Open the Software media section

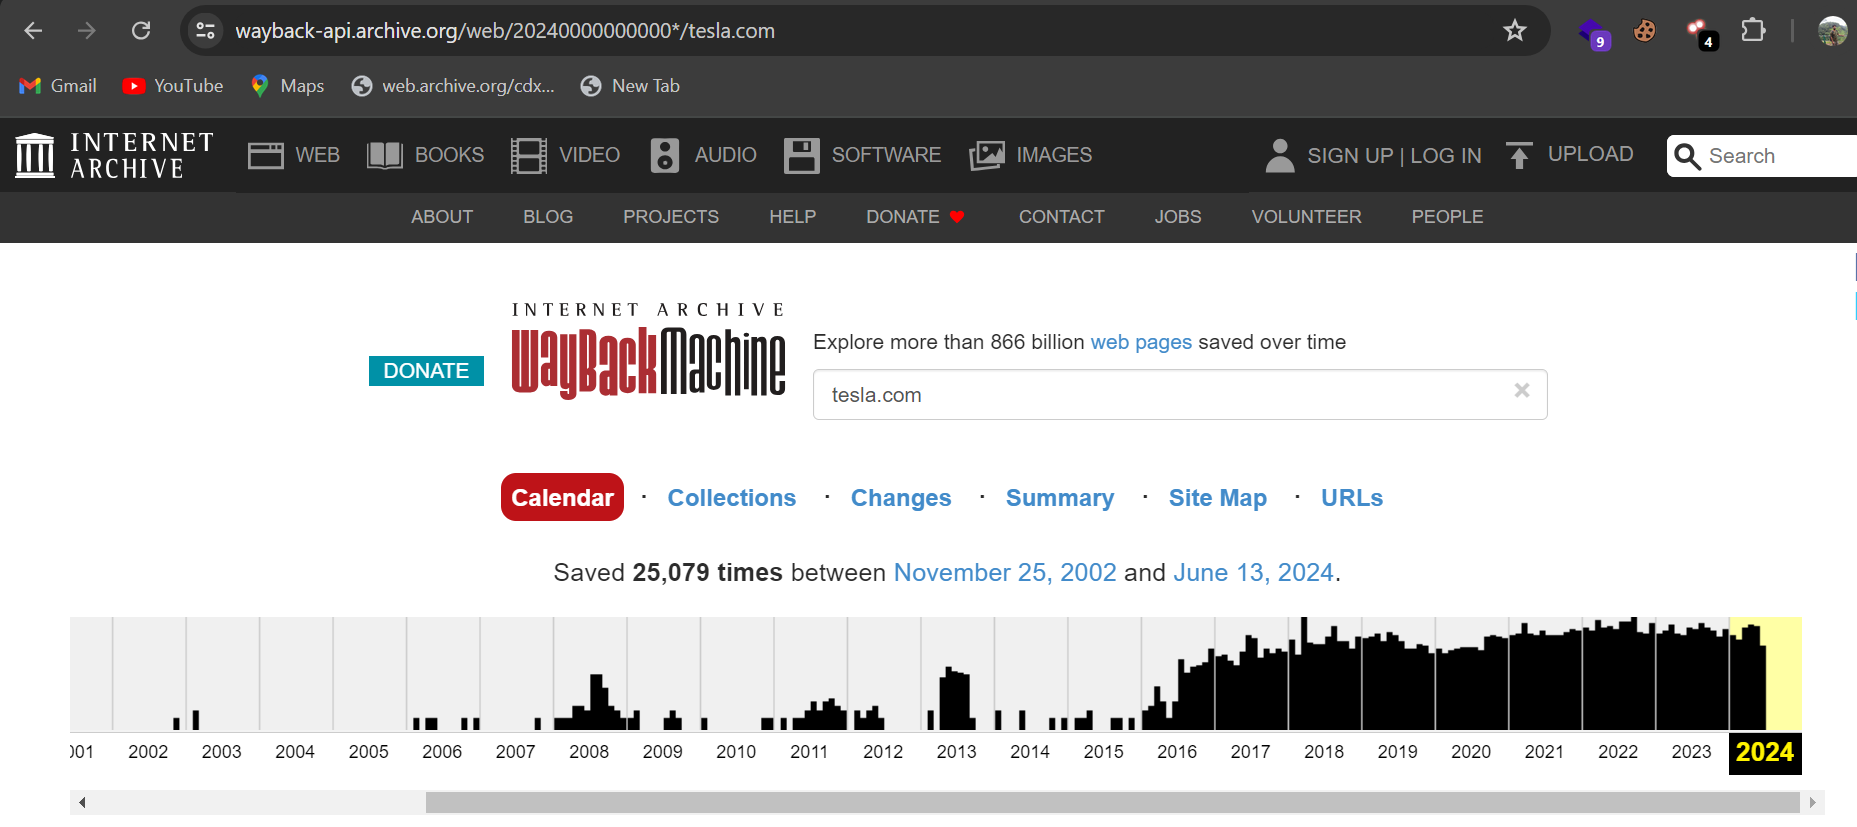coord(862,155)
